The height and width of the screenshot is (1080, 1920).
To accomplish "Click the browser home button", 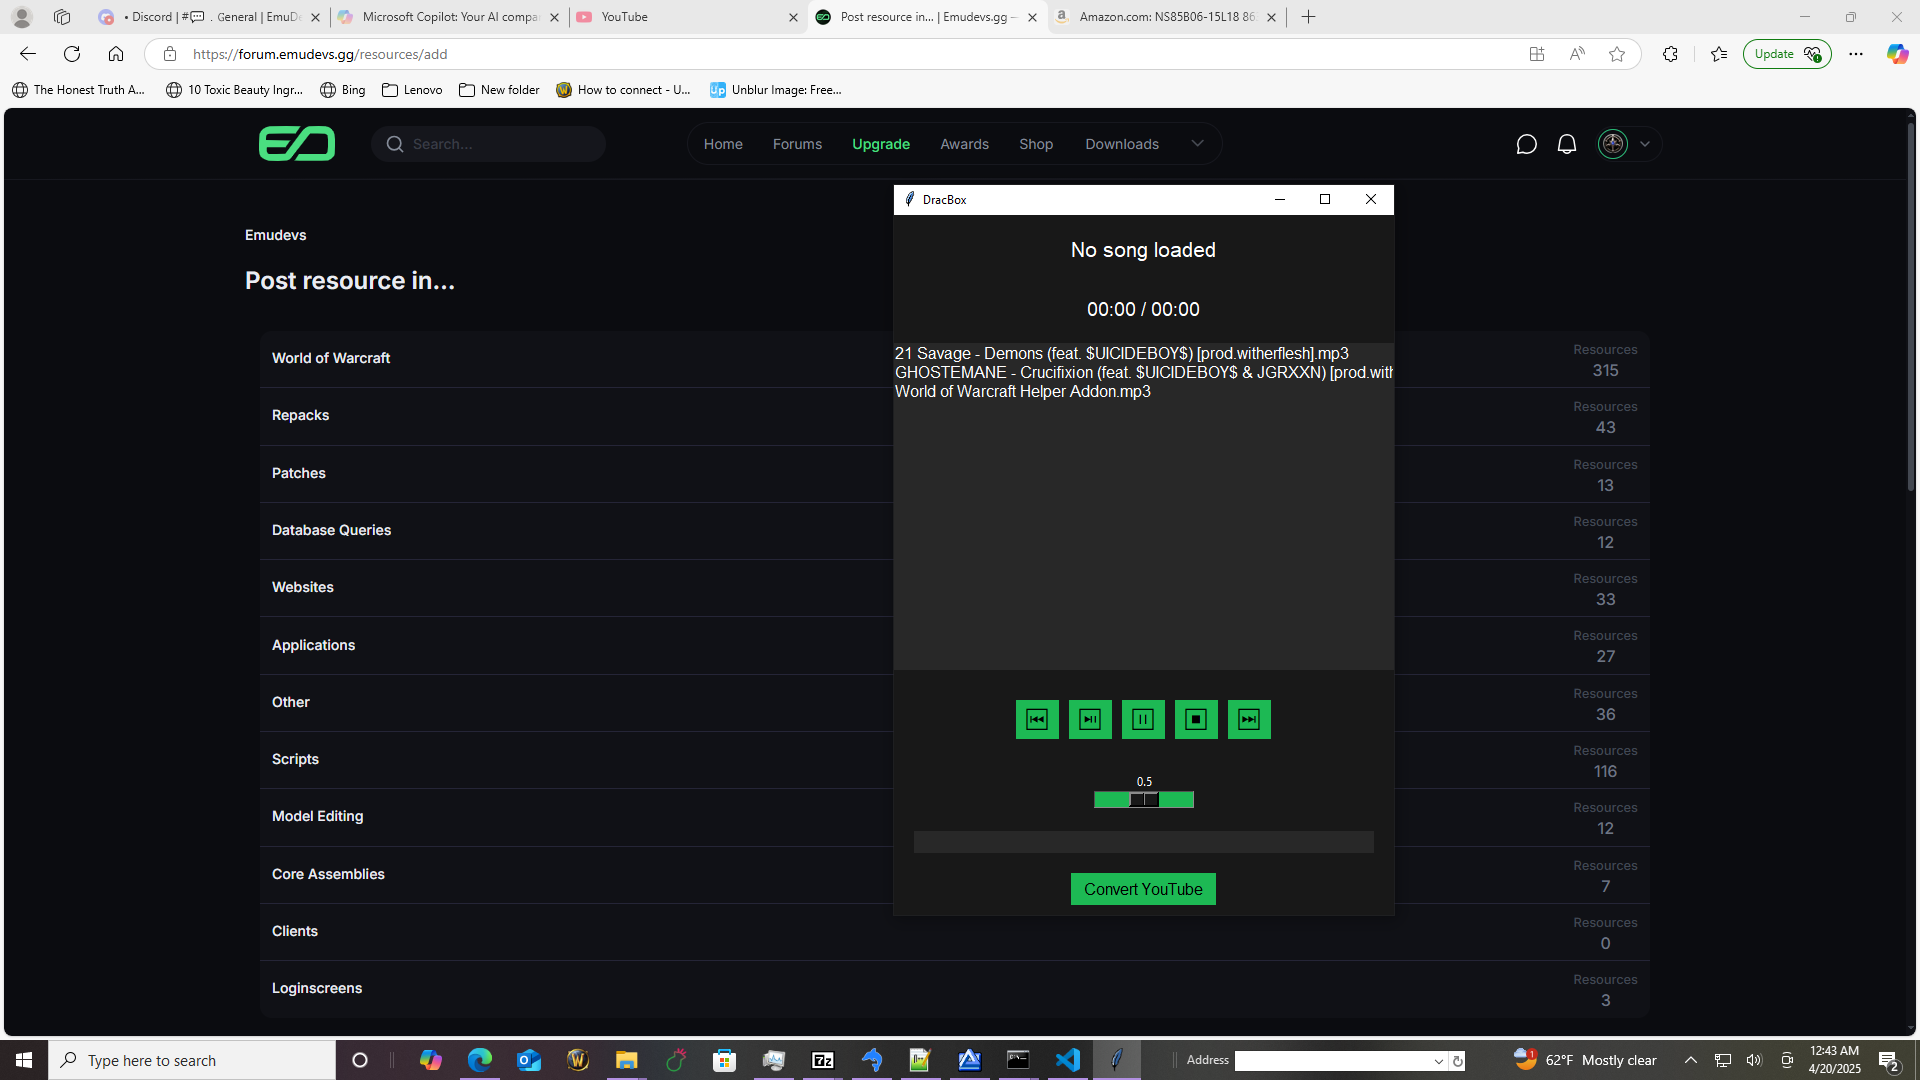I will pyautogui.click(x=116, y=54).
